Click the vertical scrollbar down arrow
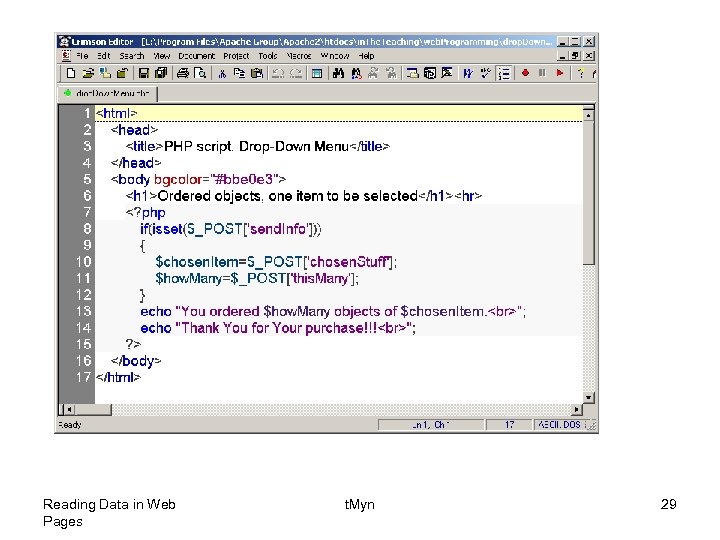The height and width of the screenshot is (540, 720). click(x=588, y=398)
